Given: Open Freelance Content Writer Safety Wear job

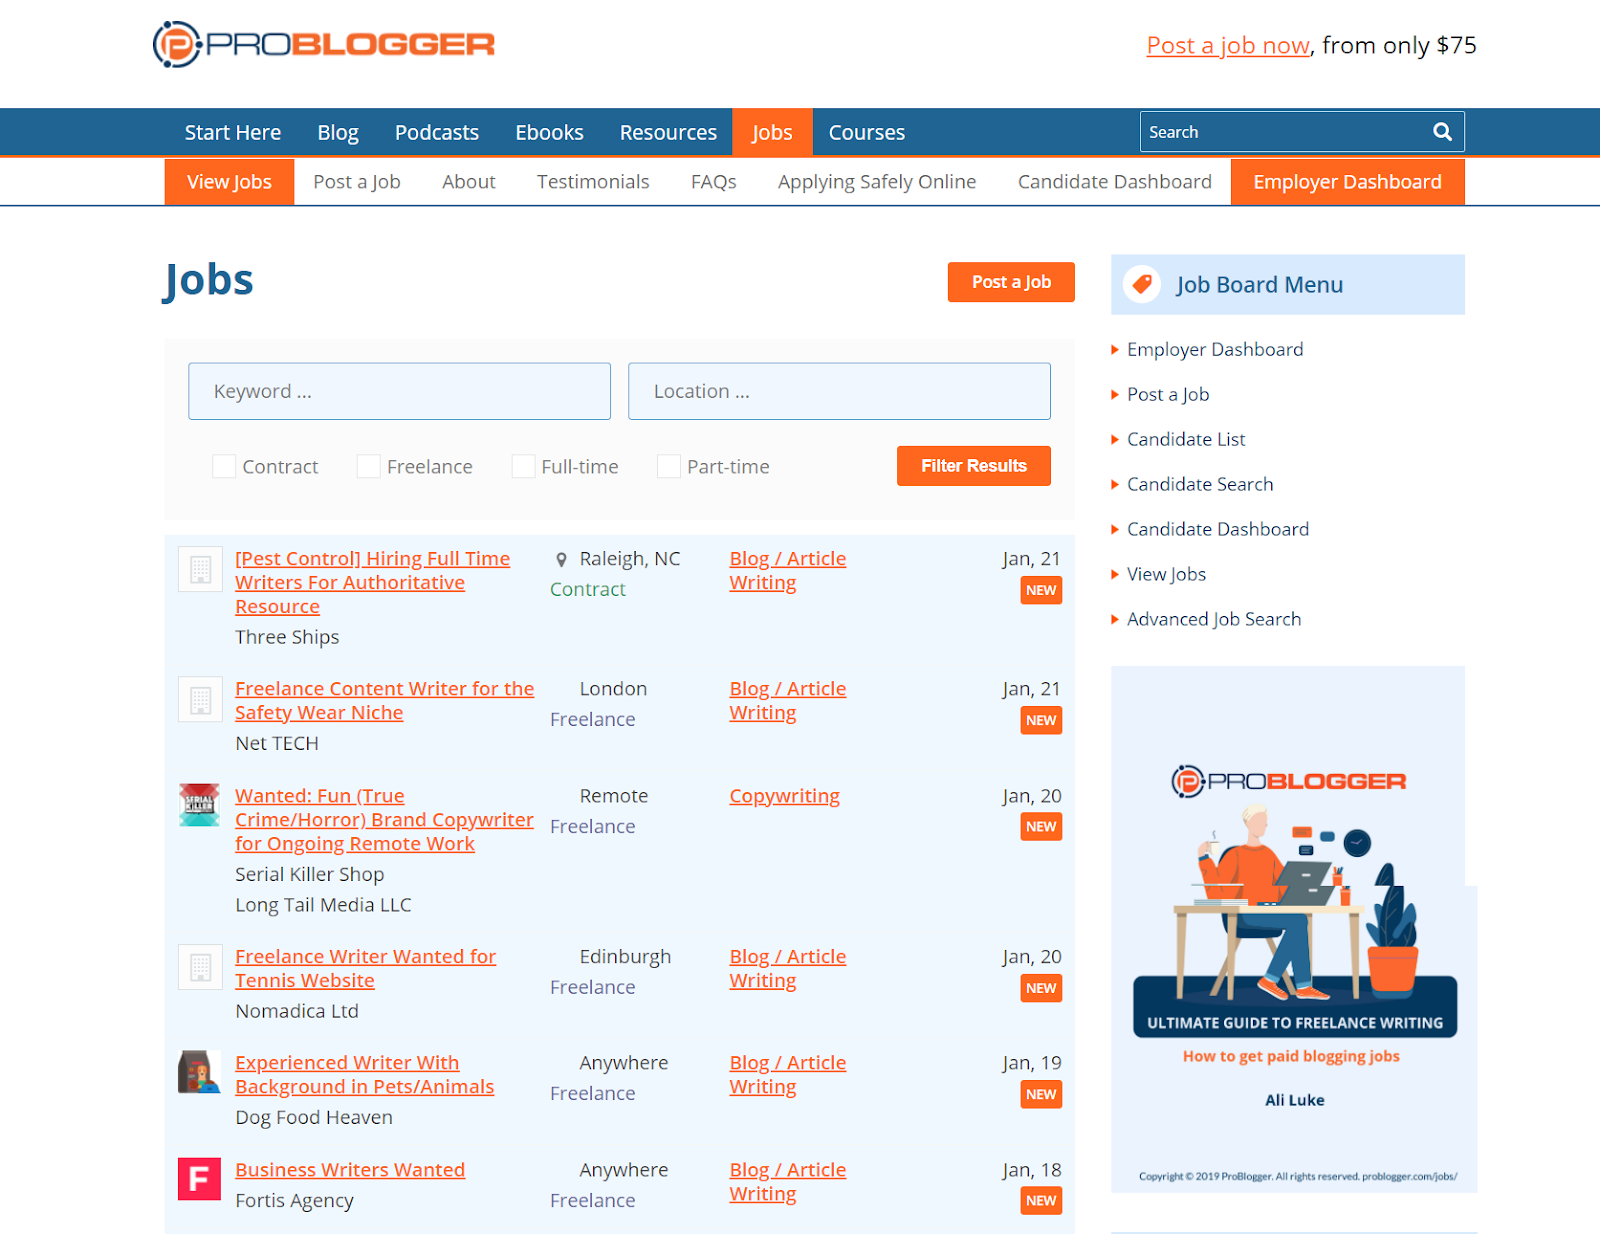Looking at the screenshot, I should click(384, 701).
